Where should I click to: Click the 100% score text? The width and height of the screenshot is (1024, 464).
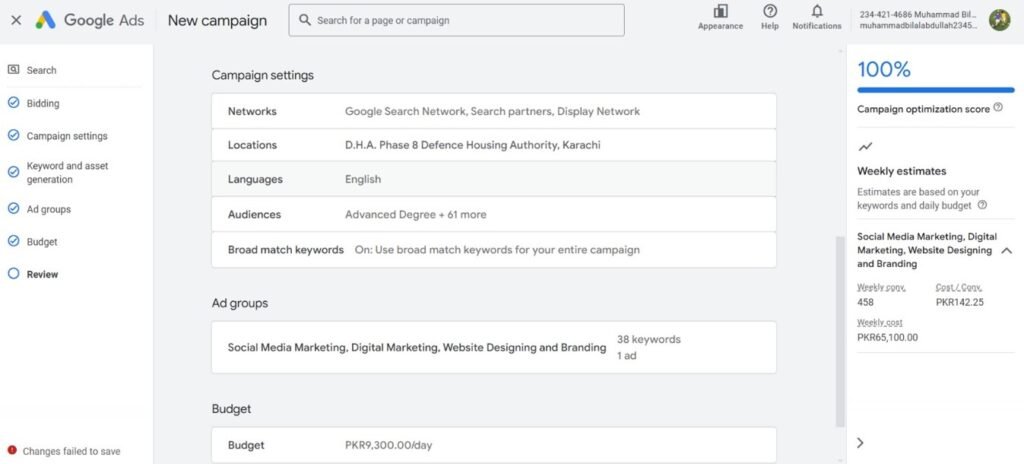[884, 69]
